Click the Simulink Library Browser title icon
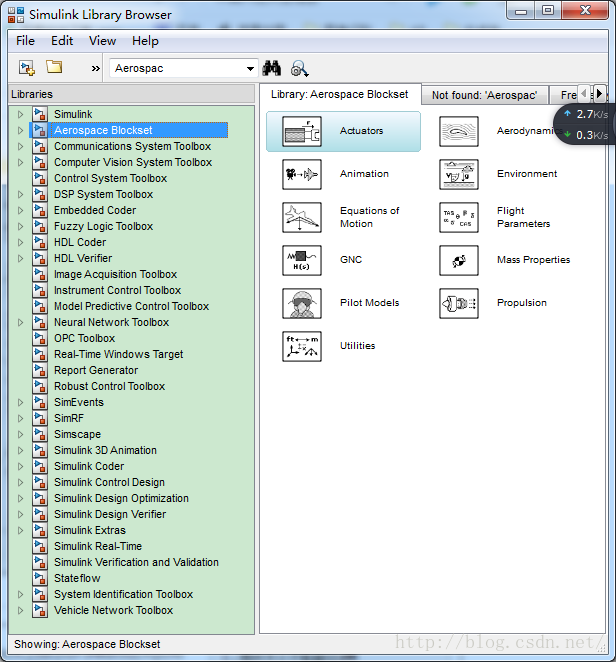616x662 pixels. pos(16,15)
